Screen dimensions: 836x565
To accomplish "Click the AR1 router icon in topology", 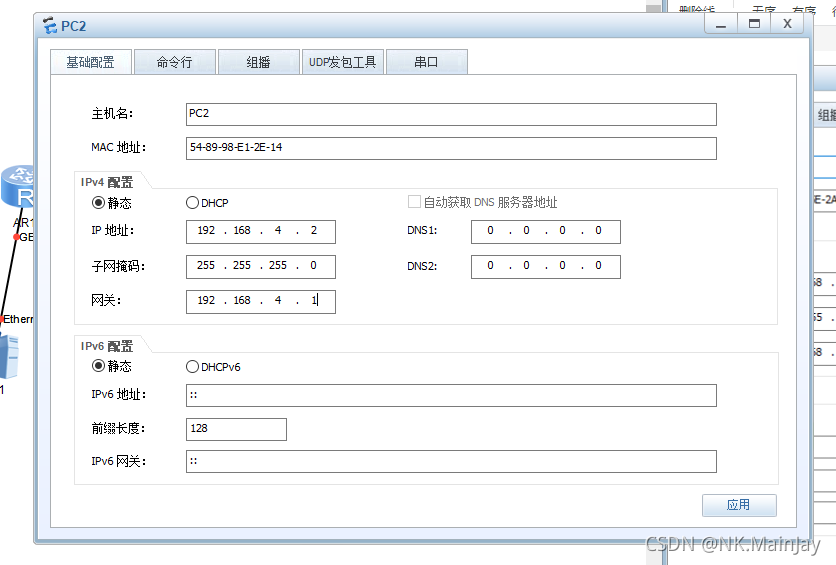I will tap(19, 187).
